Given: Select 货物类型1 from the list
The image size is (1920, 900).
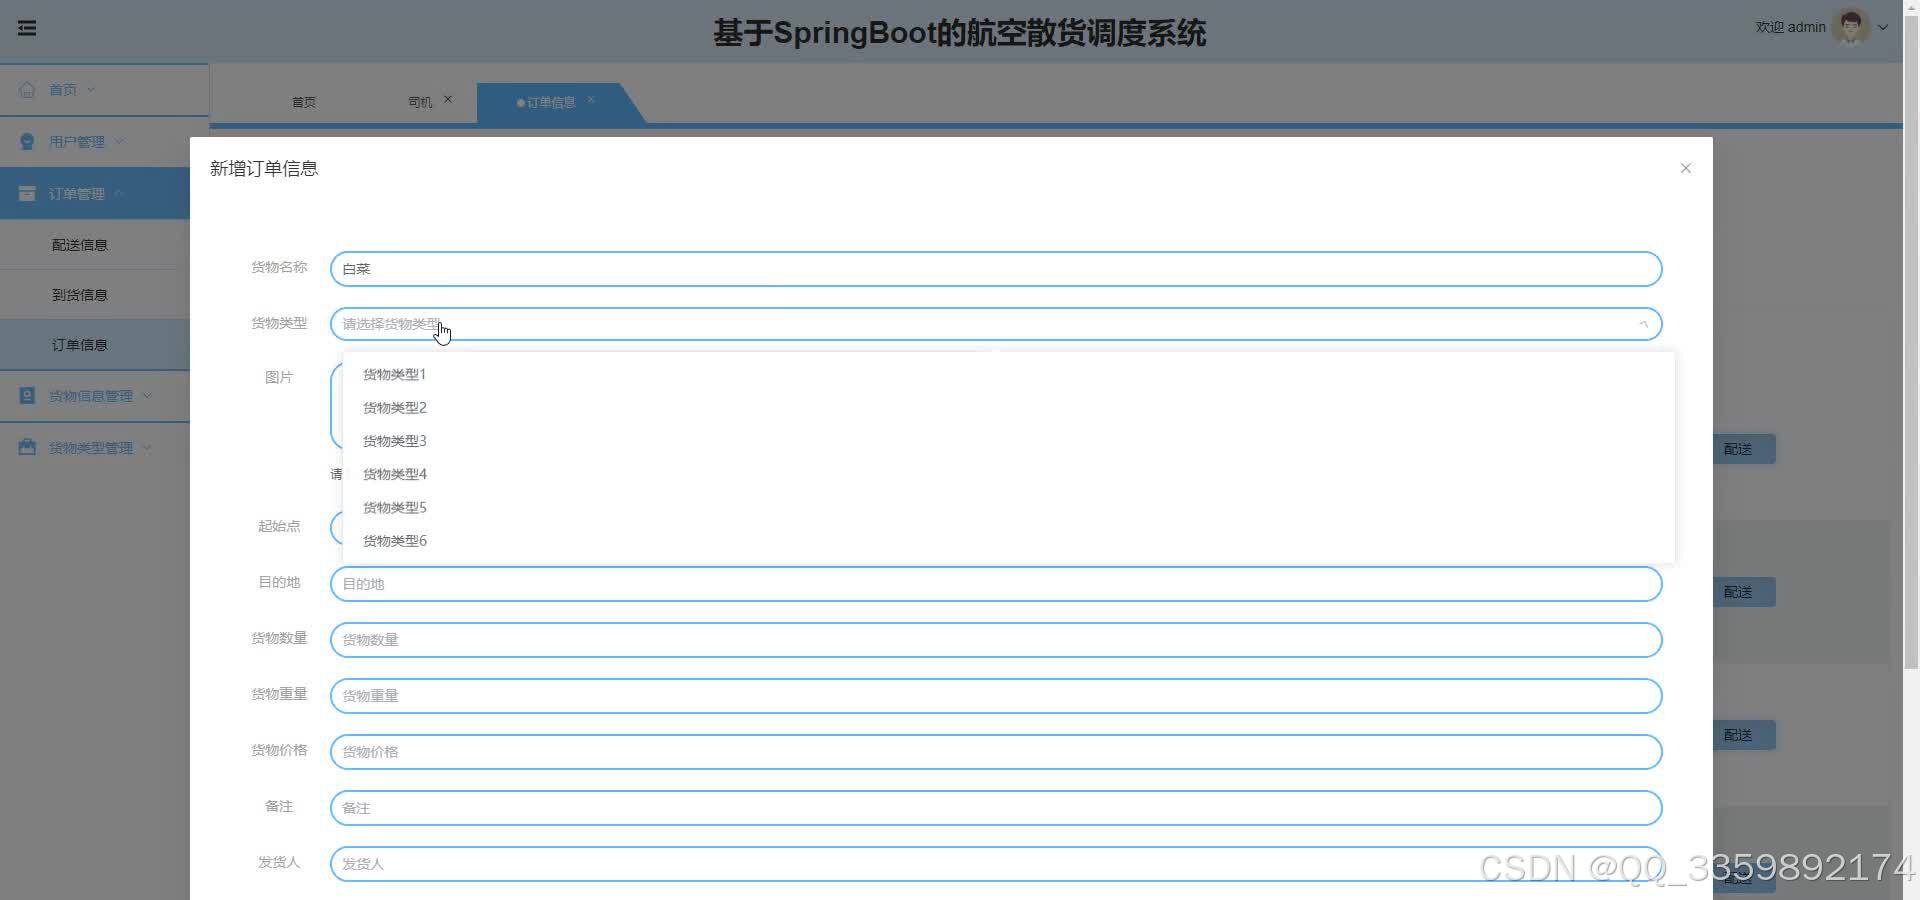Looking at the screenshot, I should (1008, 375).
